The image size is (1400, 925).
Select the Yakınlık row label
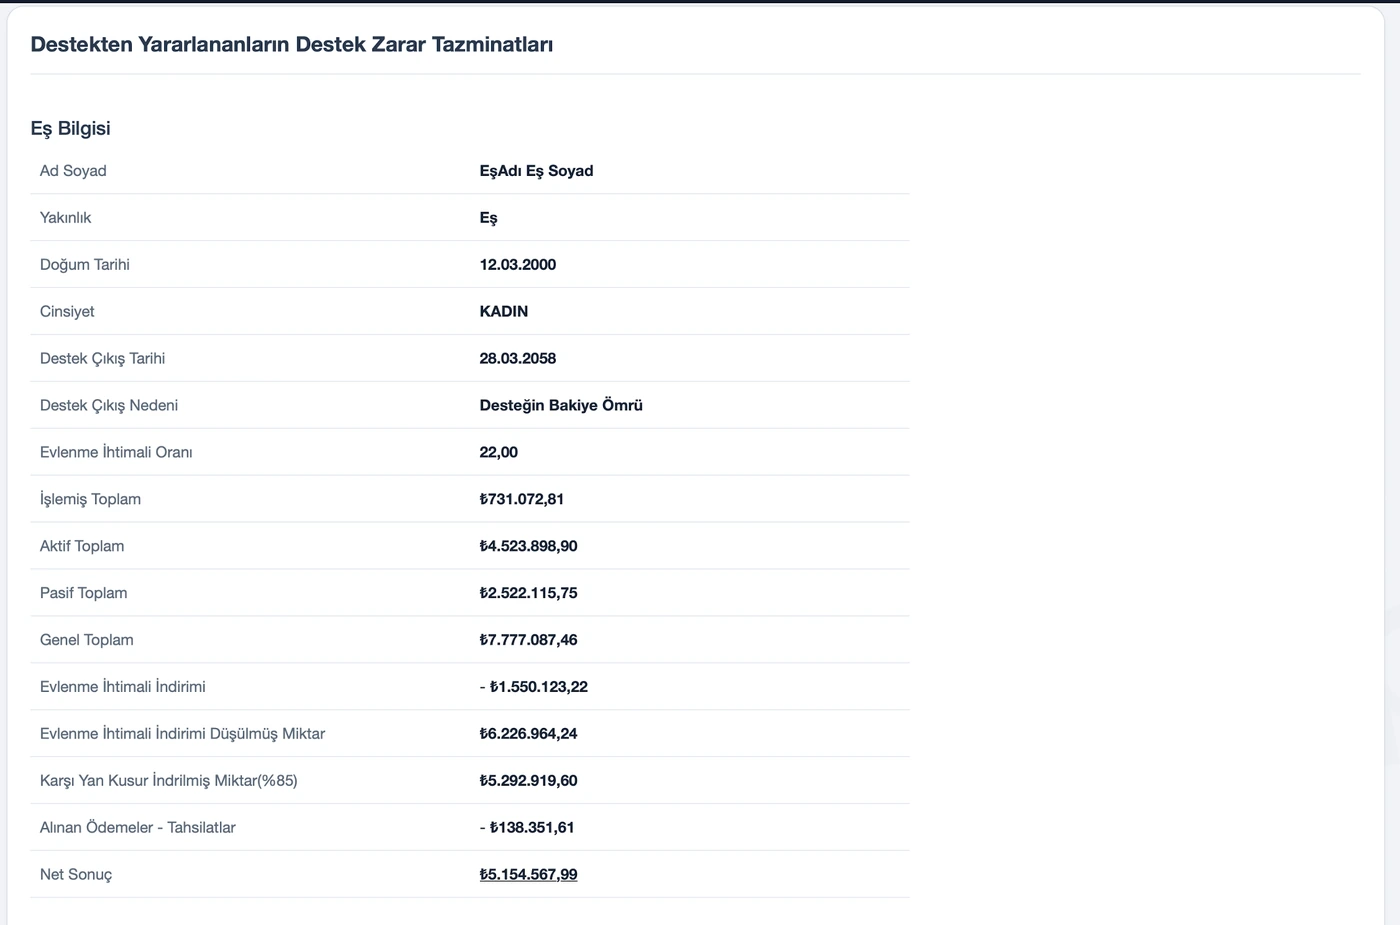(65, 218)
